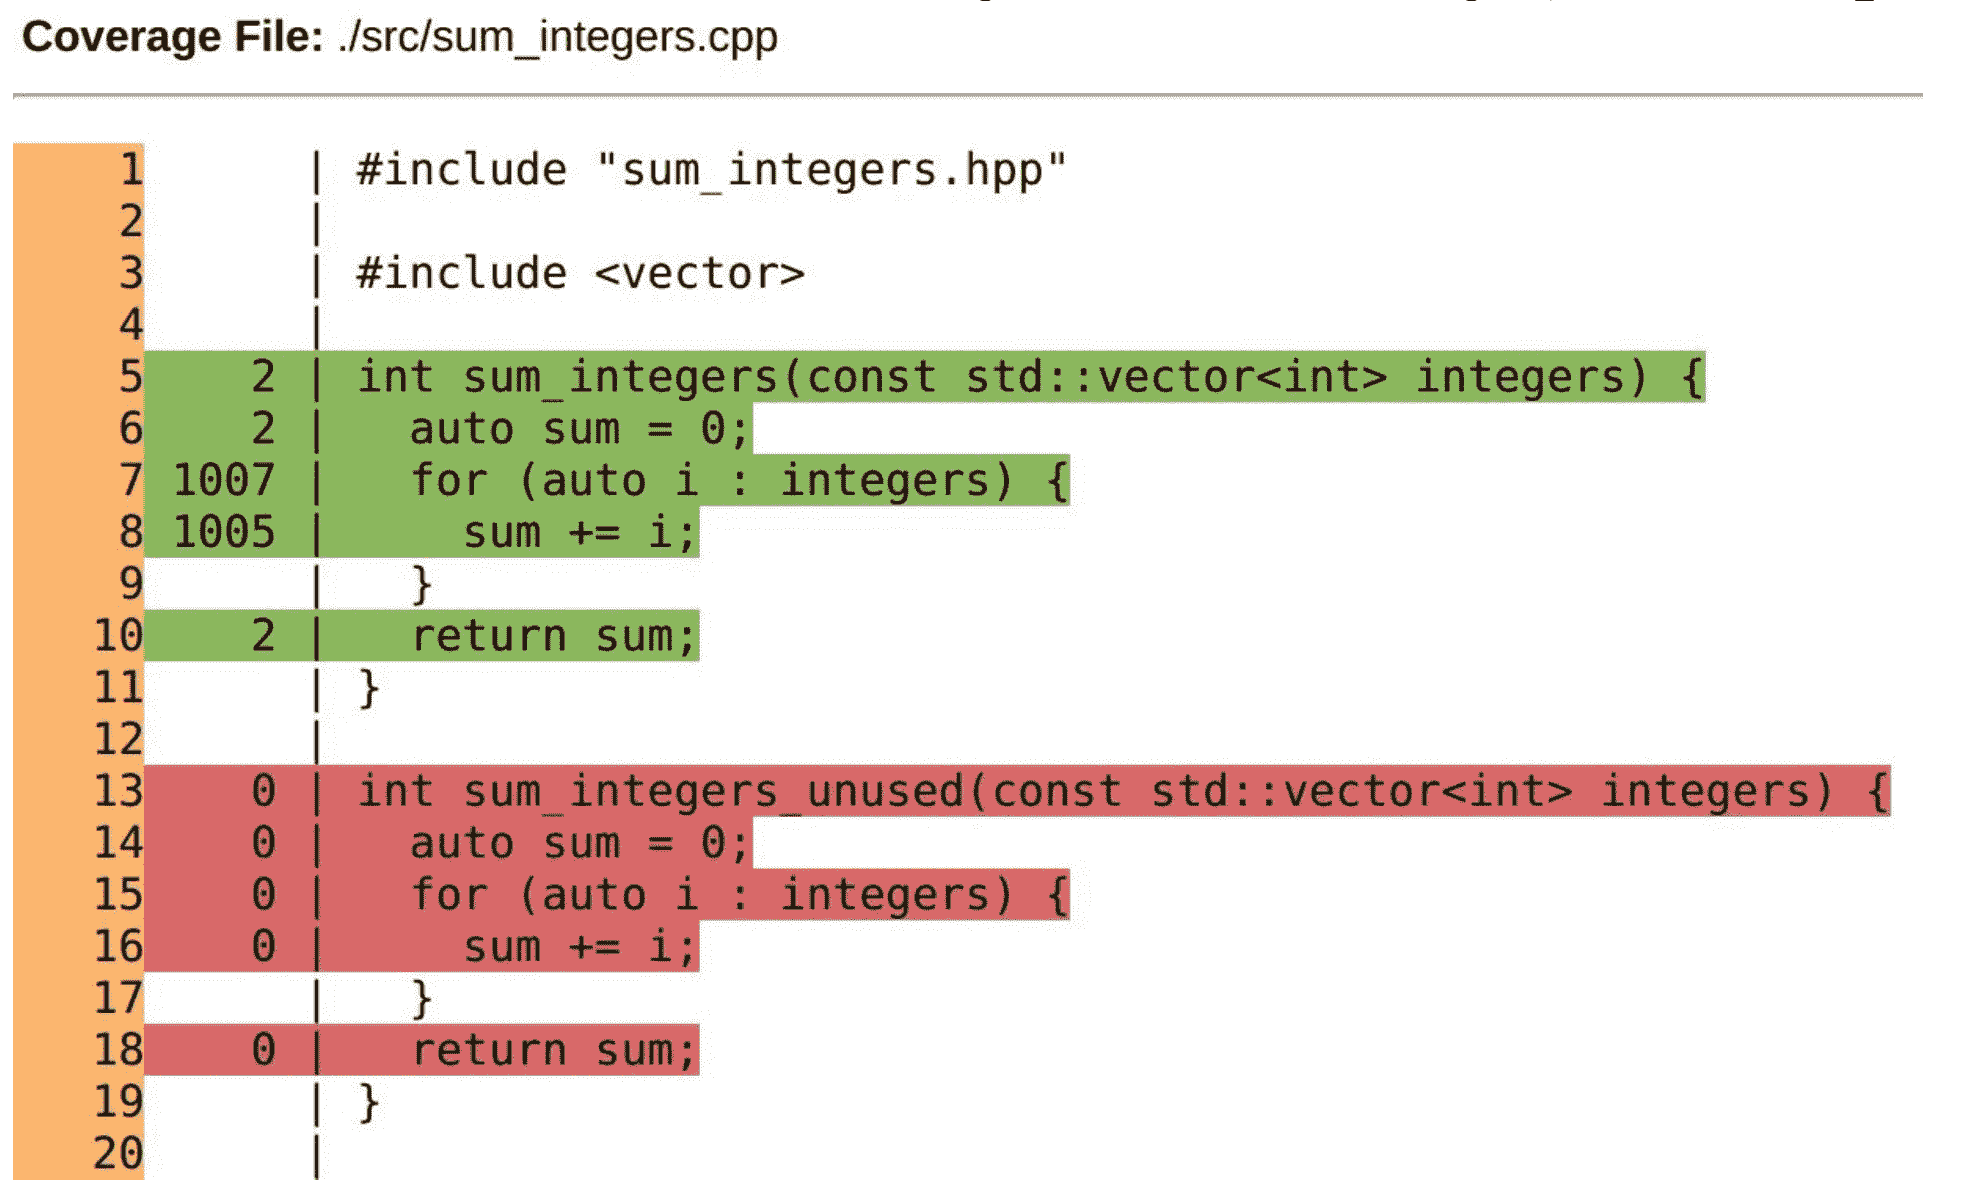1987x1191 pixels.
Task: Click the red for-loop line of code
Action: pyautogui.click(x=739, y=895)
